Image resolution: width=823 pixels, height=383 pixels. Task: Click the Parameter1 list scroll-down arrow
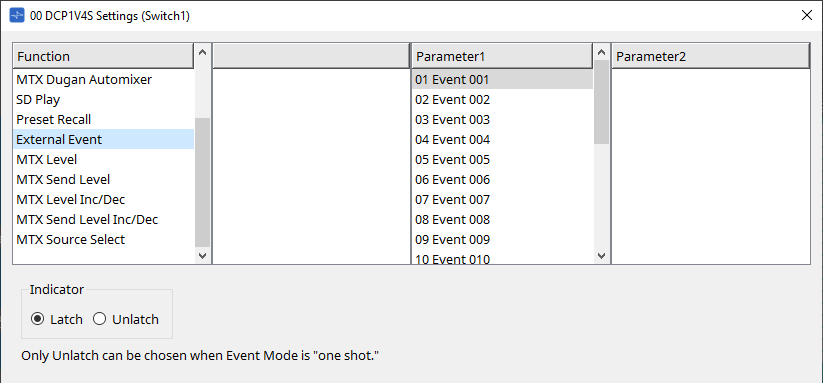[x=602, y=256]
